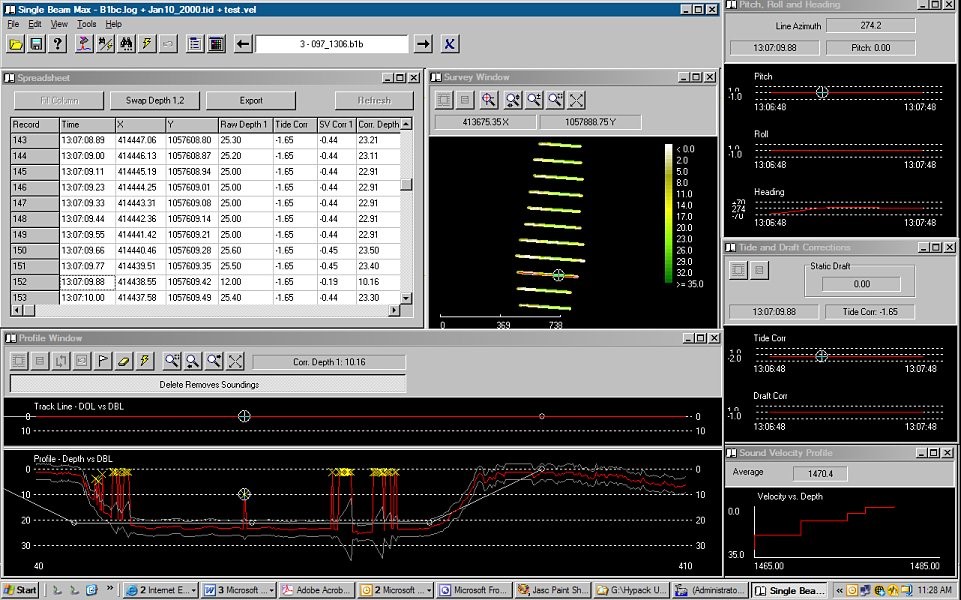Click the cursor marker in Survey Window map

click(558, 275)
